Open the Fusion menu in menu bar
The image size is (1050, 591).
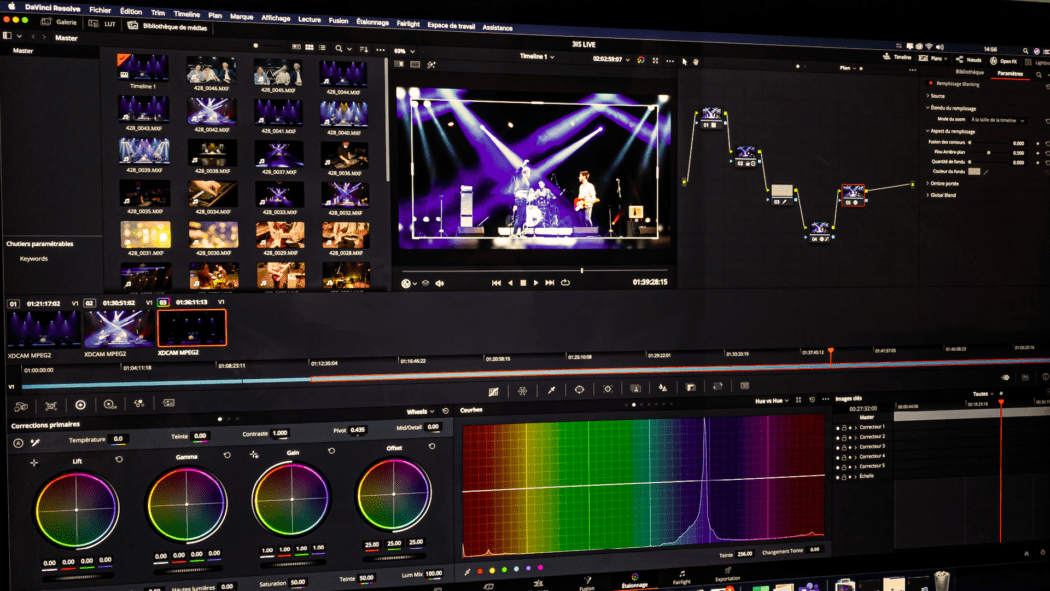coord(338,20)
